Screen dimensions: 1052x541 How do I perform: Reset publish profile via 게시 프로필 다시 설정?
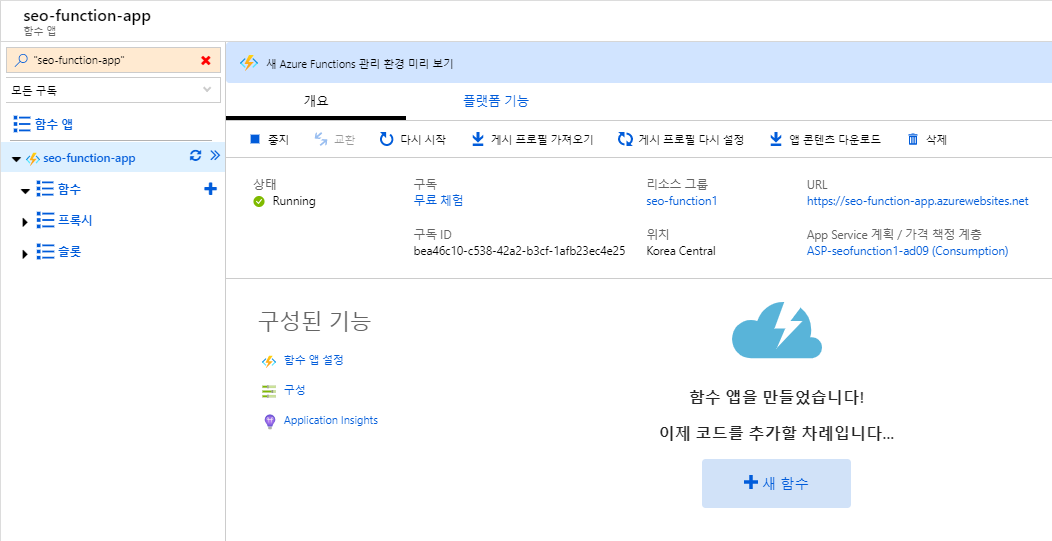(680, 140)
